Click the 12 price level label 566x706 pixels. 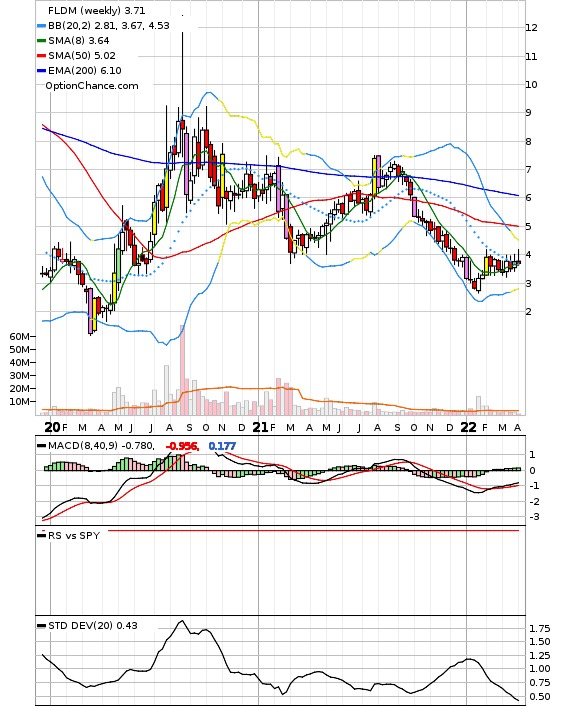[531, 27]
